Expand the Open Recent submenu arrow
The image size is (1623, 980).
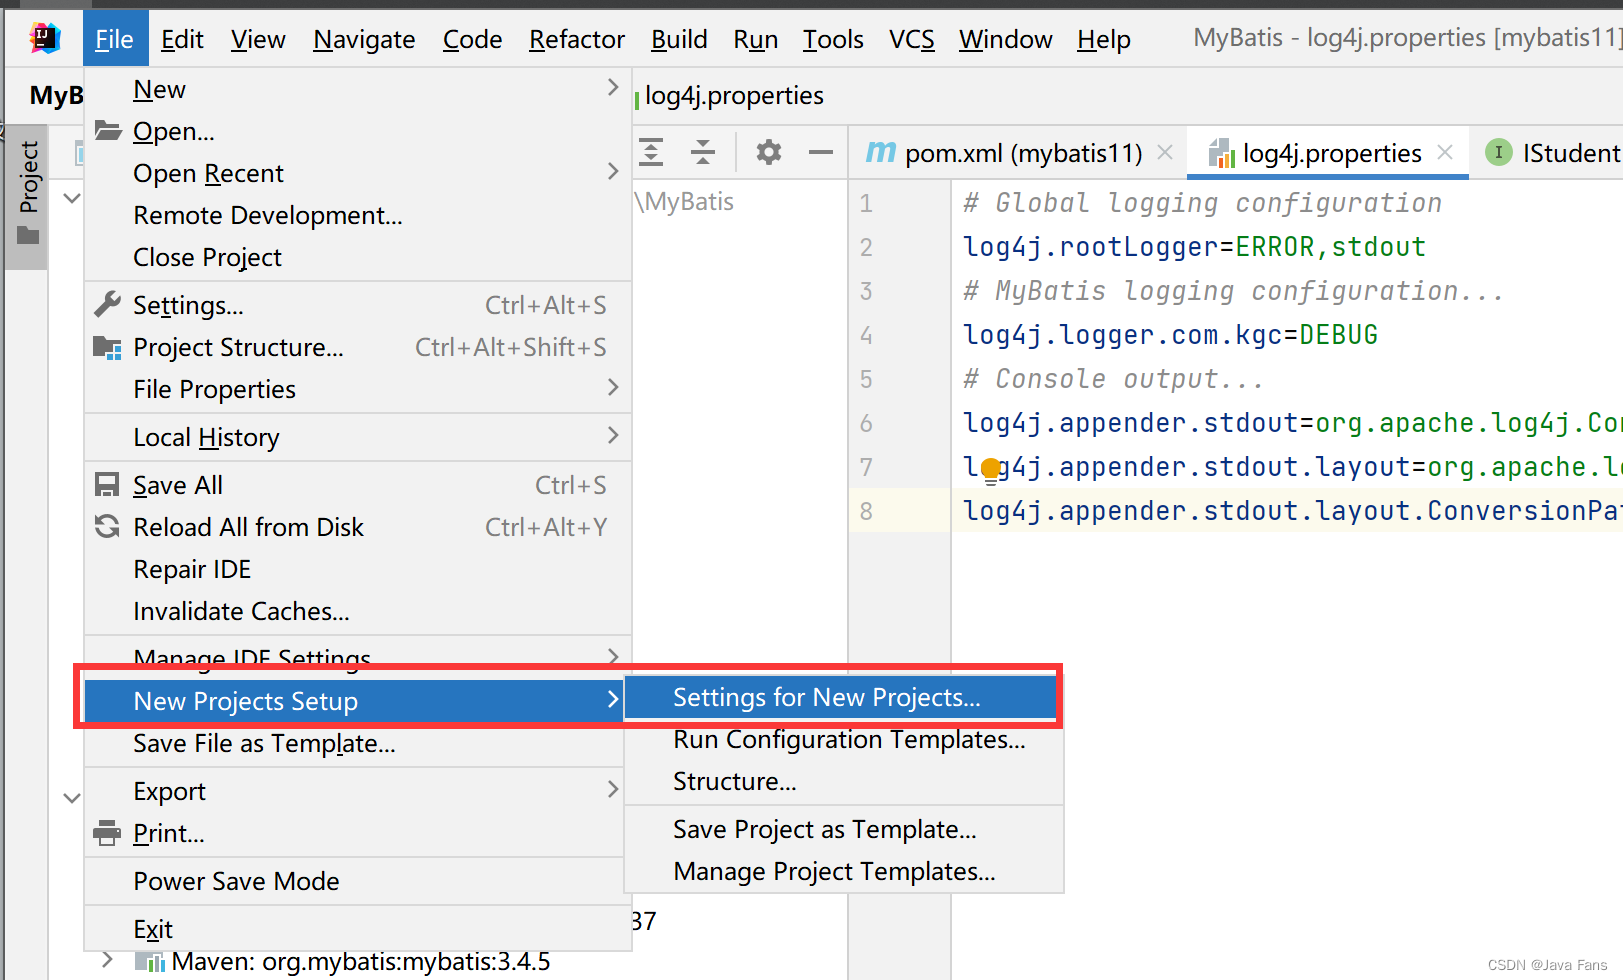point(613,172)
